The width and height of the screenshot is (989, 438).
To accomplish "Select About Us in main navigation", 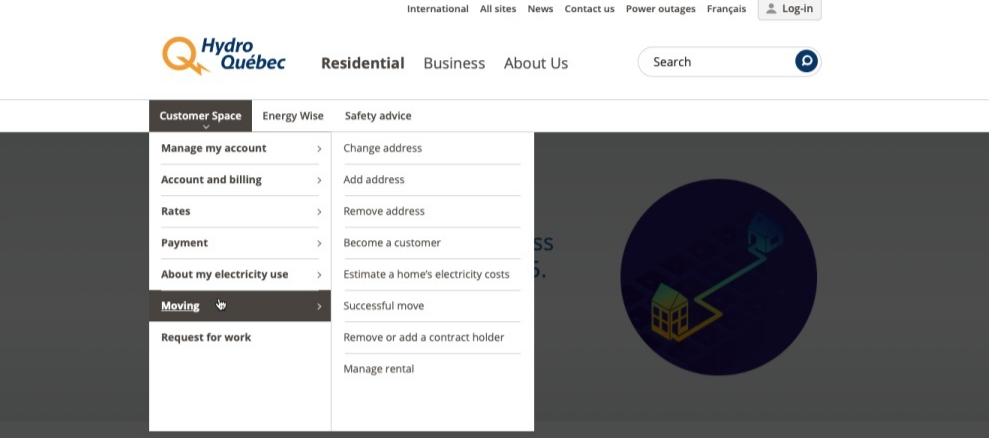I will 536,63.
